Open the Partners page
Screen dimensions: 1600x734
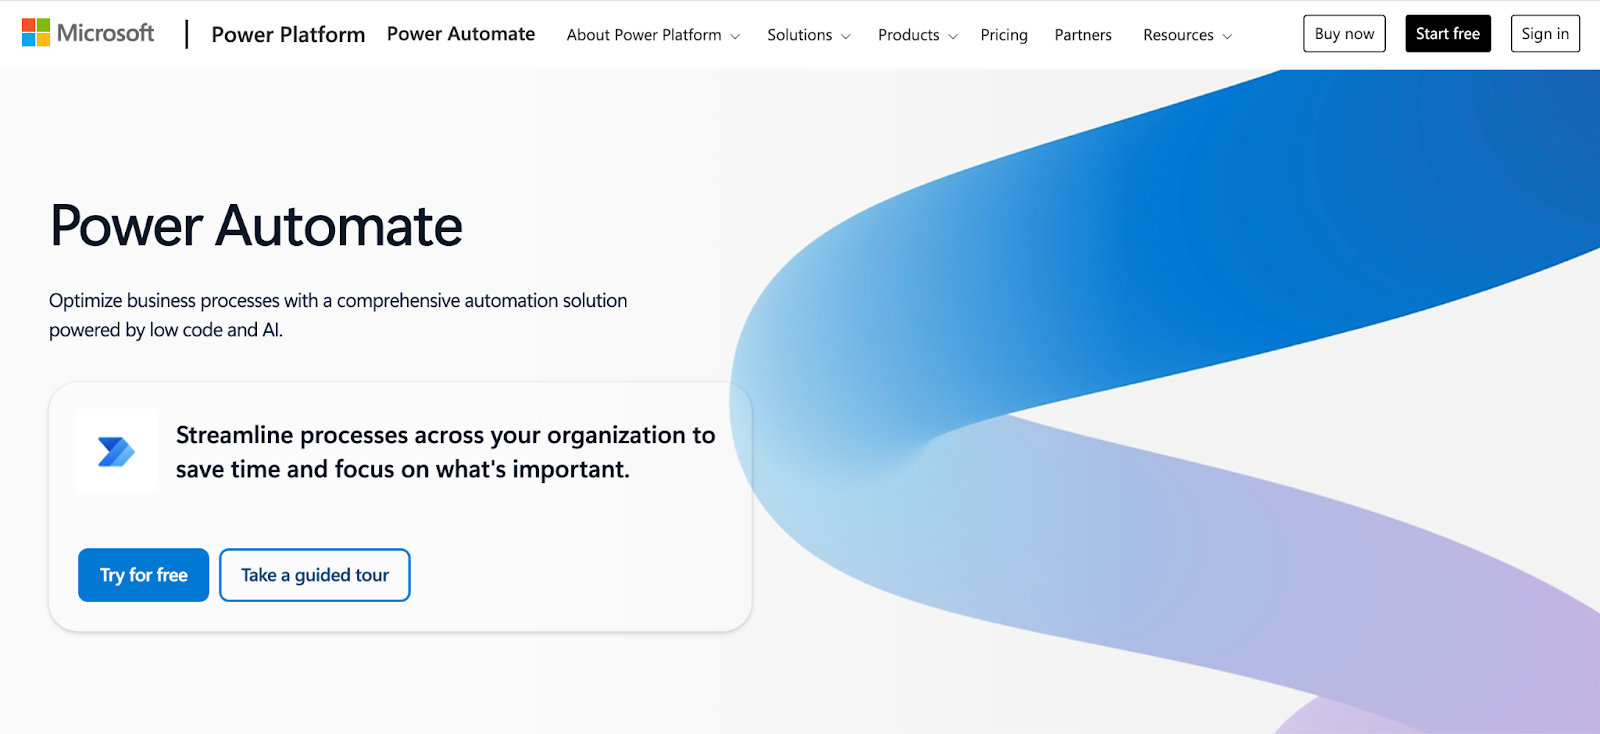point(1083,35)
